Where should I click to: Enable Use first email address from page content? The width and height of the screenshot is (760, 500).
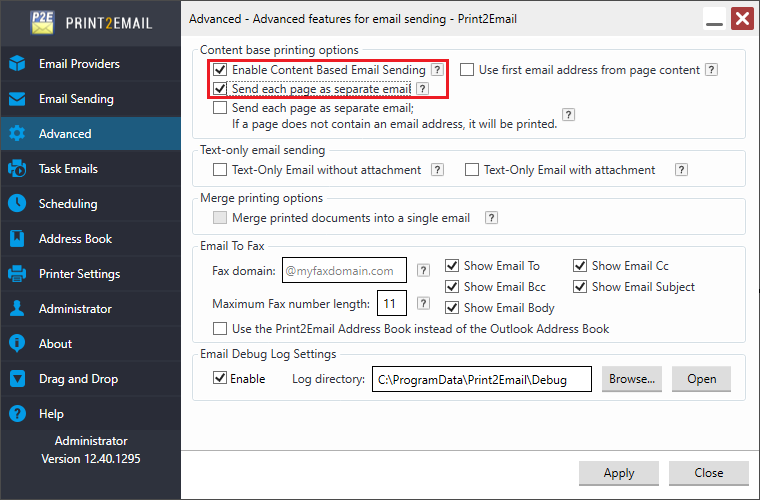[467, 70]
